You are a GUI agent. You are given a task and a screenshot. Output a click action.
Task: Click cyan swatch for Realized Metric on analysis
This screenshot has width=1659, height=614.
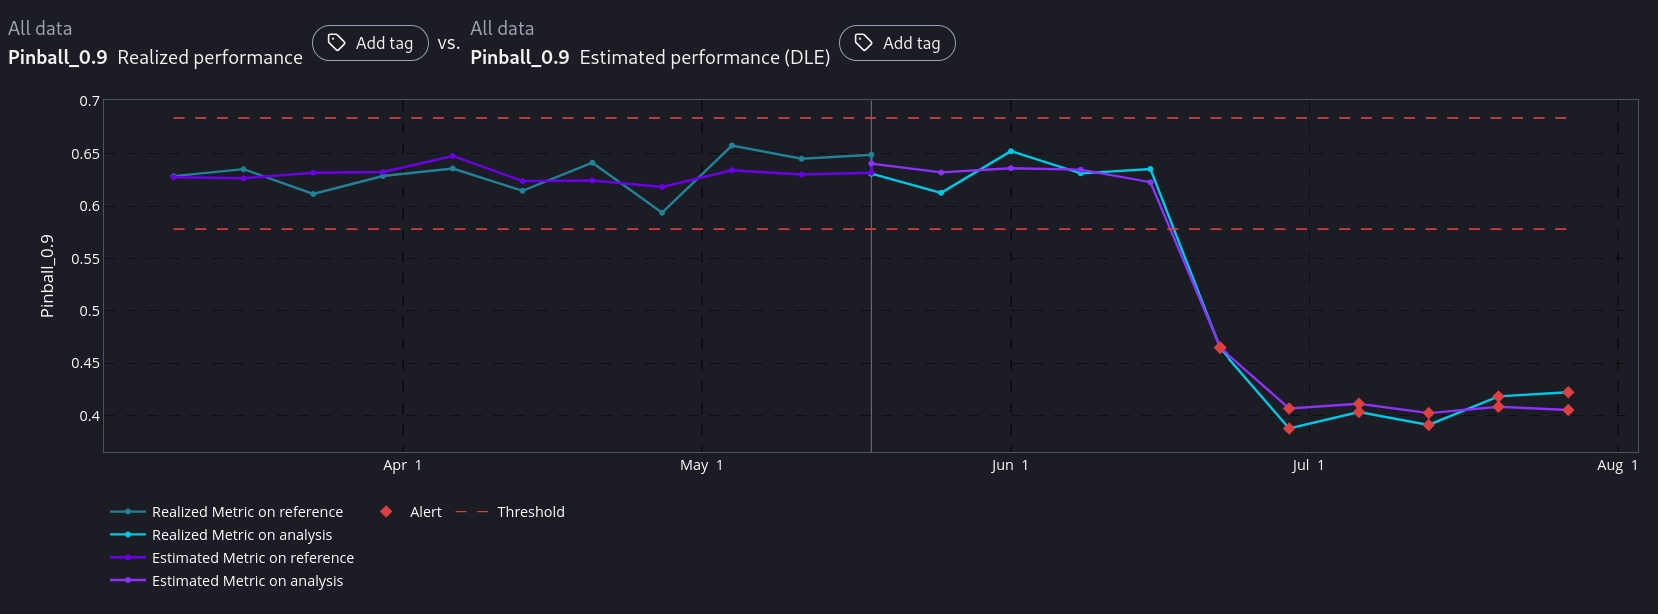click(x=128, y=535)
